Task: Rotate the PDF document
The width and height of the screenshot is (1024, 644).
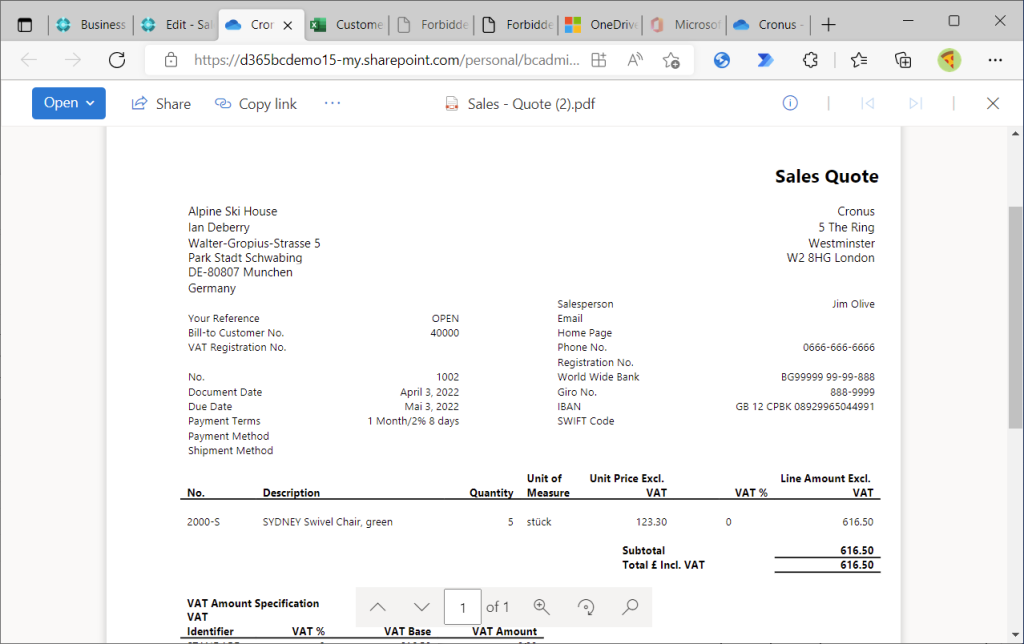Action: click(586, 607)
